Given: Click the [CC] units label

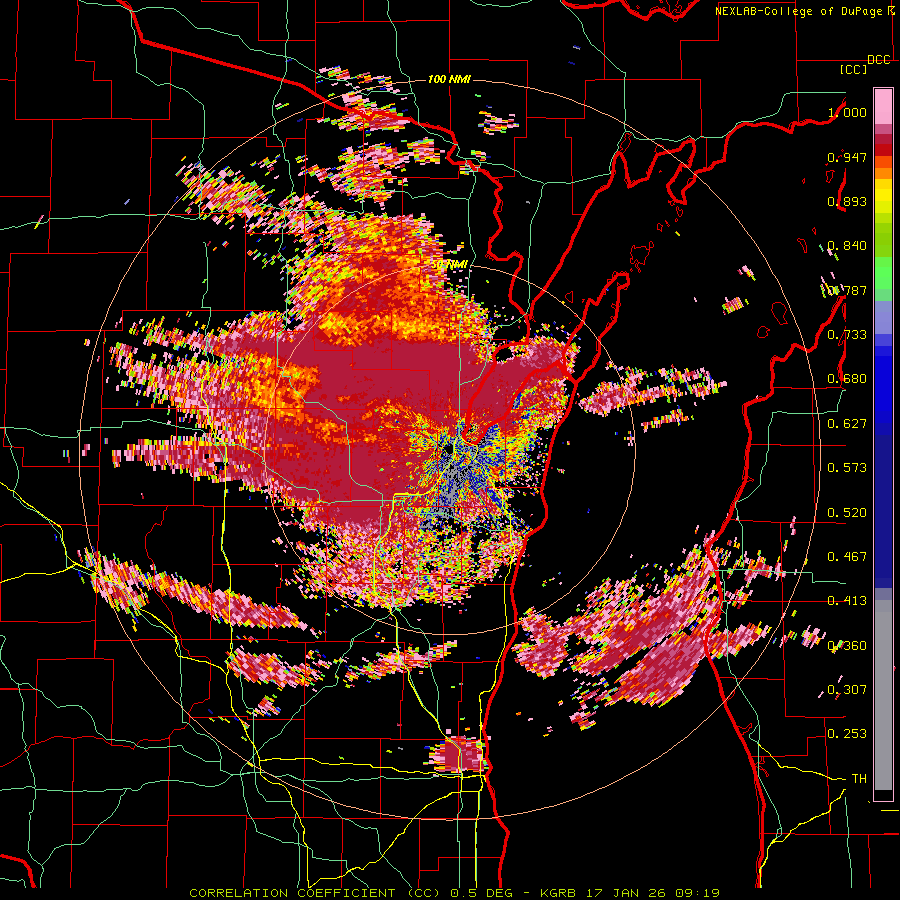Looking at the screenshot, I should [854, 69].
